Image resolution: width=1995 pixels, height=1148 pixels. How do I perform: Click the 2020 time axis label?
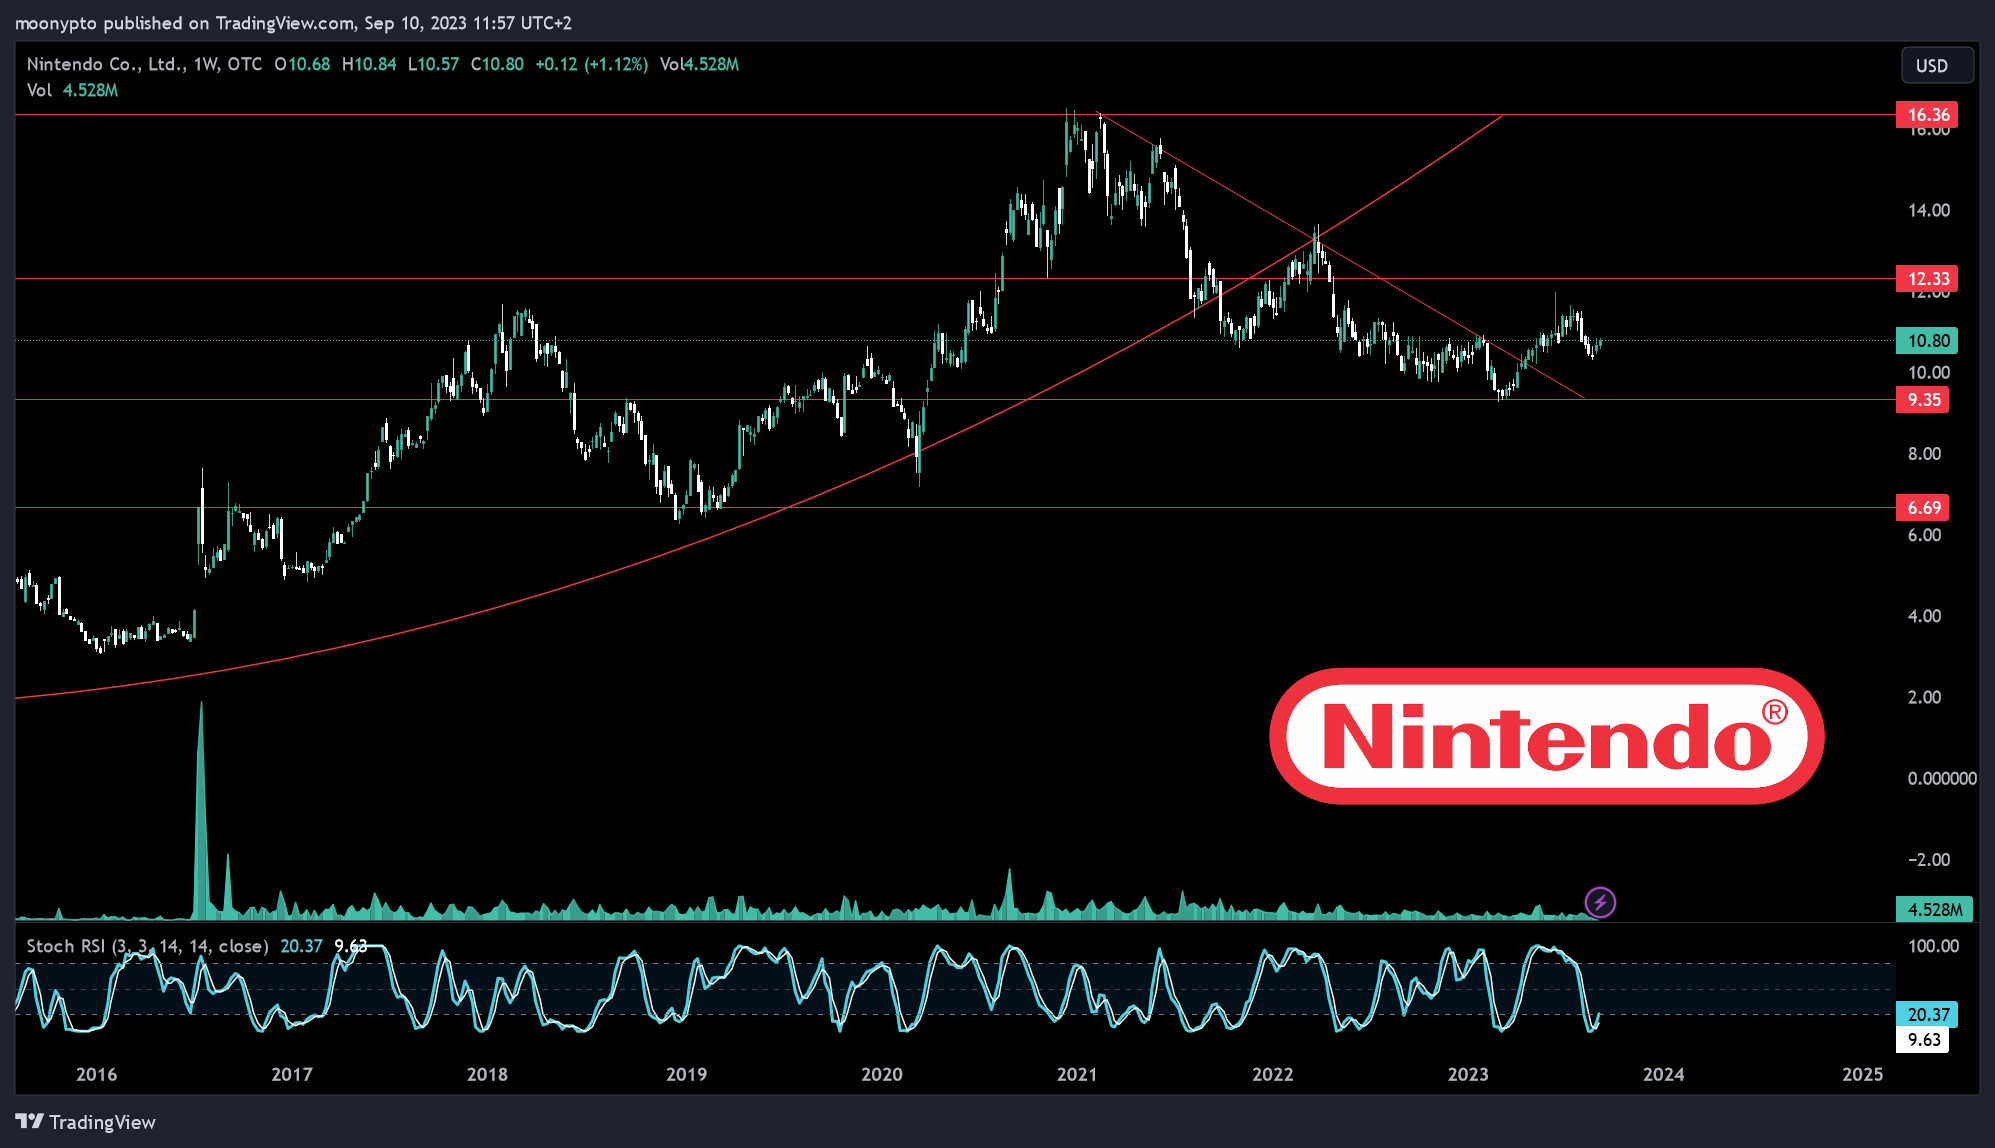(882, 1074)
